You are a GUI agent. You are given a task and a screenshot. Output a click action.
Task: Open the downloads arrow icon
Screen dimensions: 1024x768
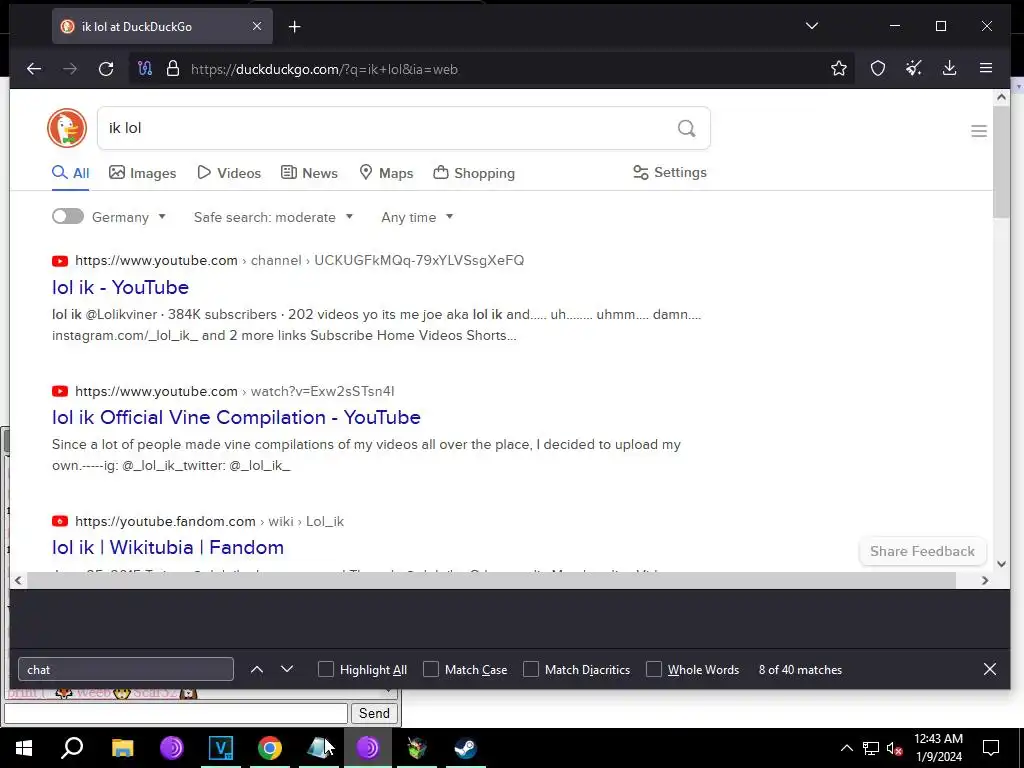[950, 68]
